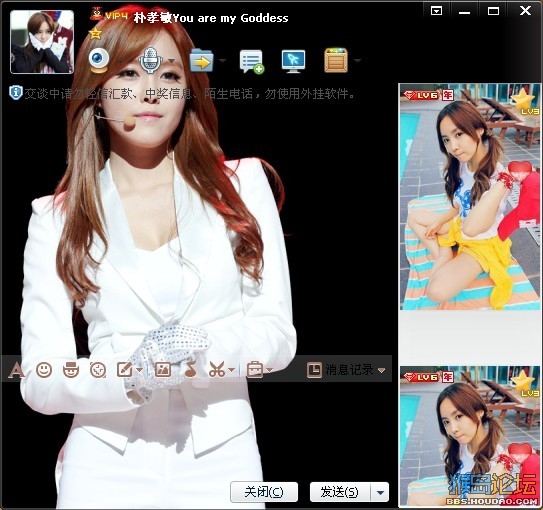543x510 pixels.
Task: Open the handwriting input pencil icon
Action: (125, 370)
